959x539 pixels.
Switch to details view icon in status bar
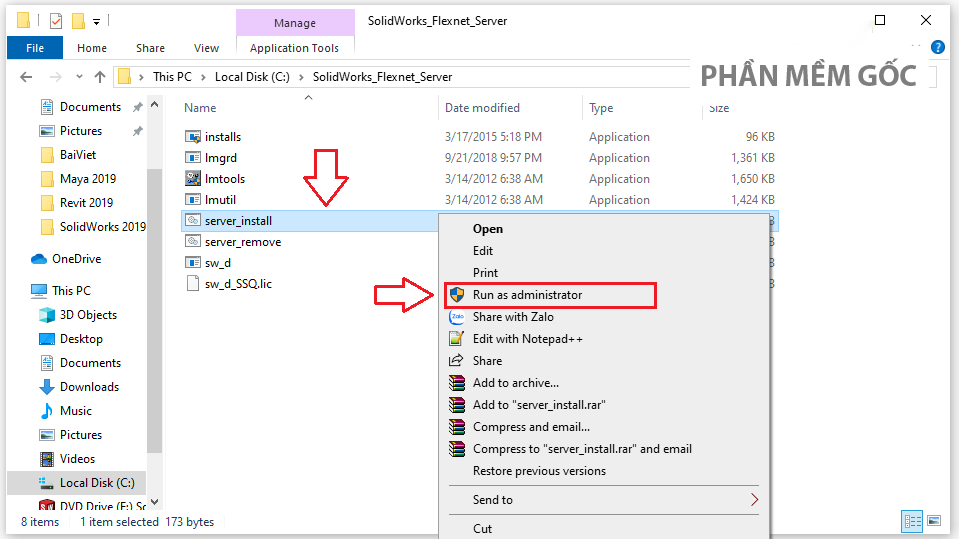(913, 521)
